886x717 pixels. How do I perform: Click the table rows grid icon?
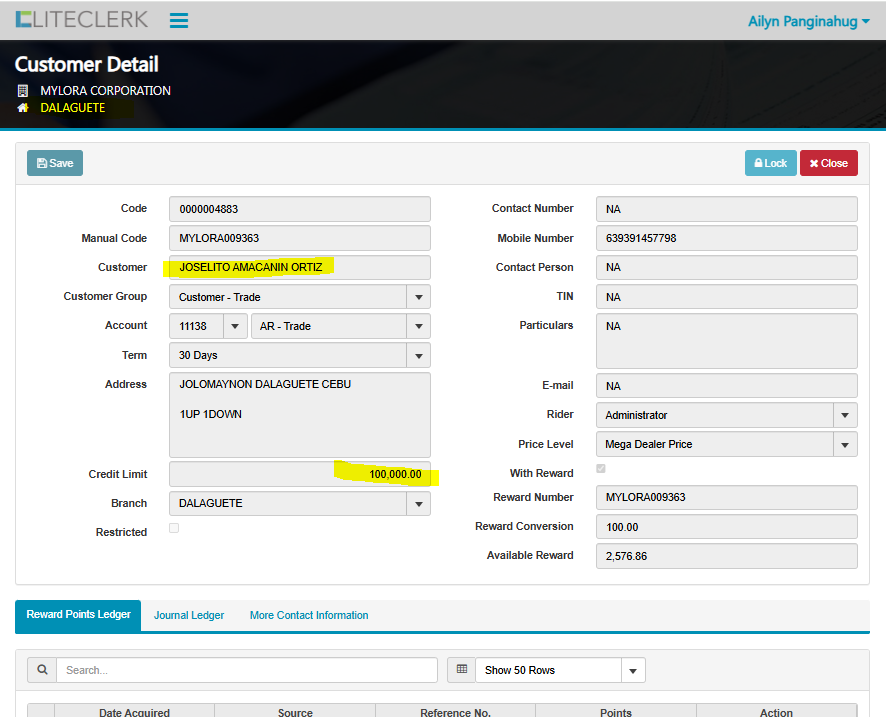[x=461, y=670]
